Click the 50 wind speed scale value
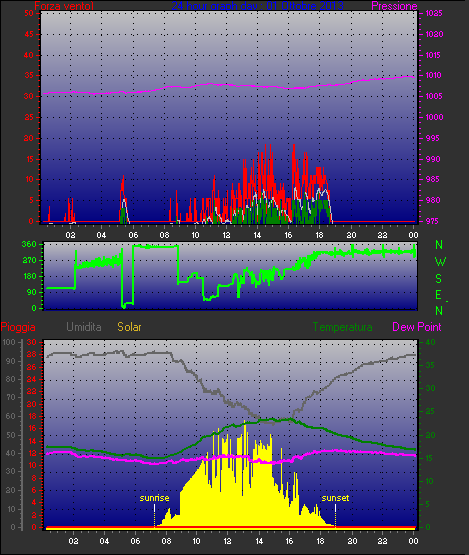 point(29,13)
